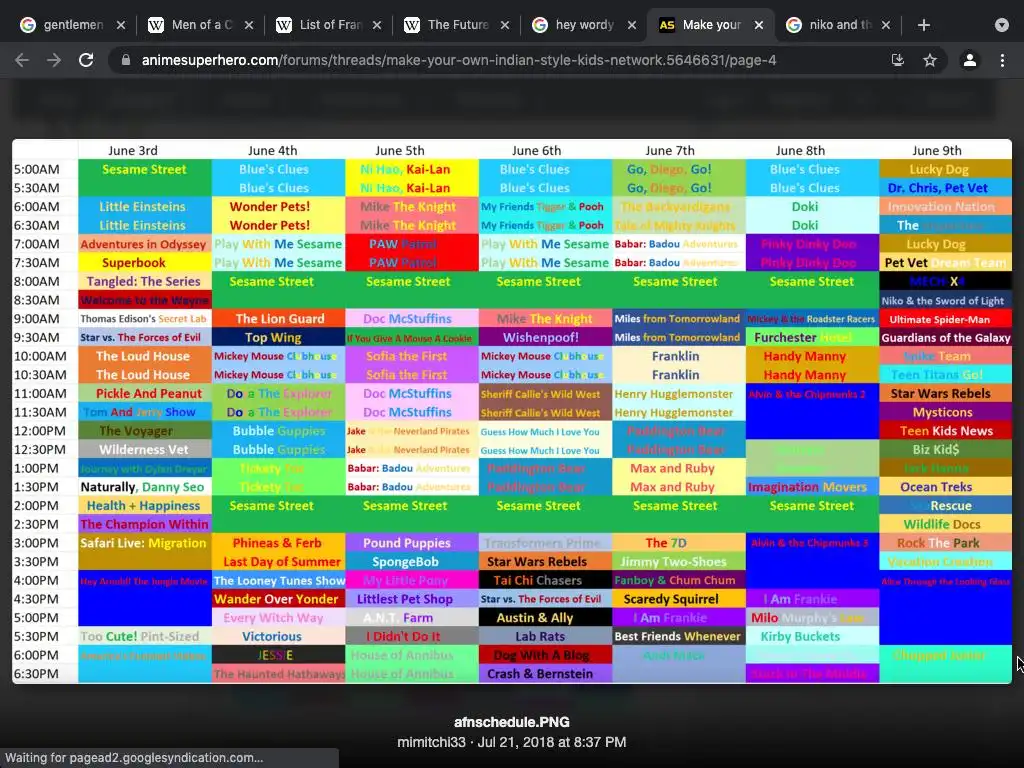Image resolution: width=1024 pixels, height=768 pixels.
Task: Install the page app from address bar
Action: tap(898, 60)
